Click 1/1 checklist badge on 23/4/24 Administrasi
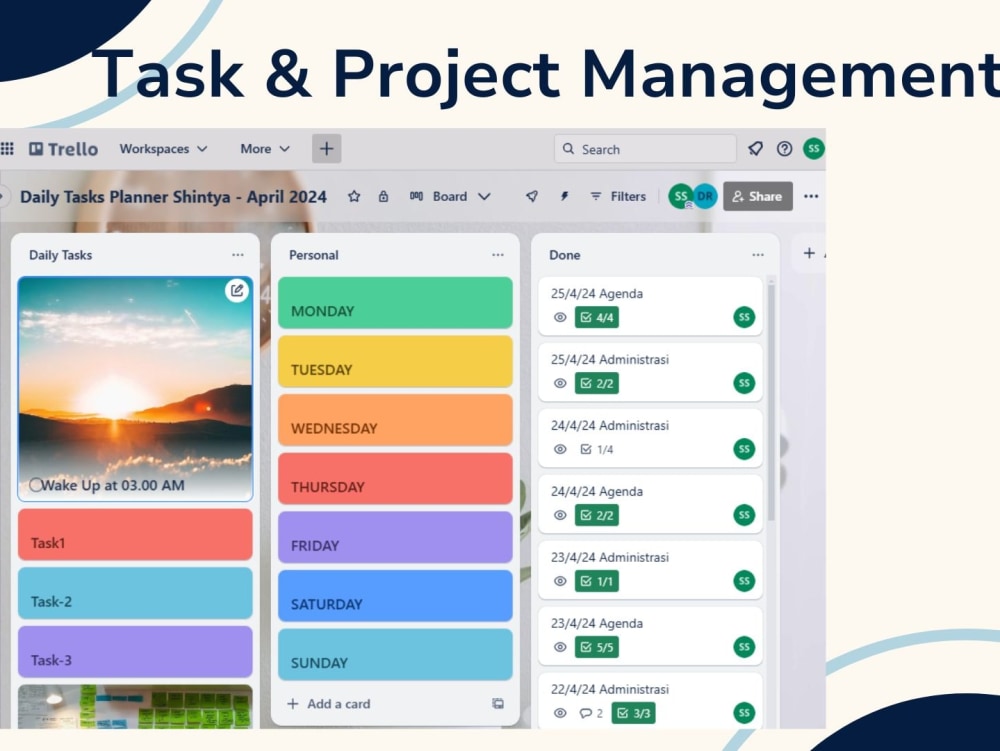This screenshot has width=1000, height=751. pyautogui.click(x=597, y=581)
